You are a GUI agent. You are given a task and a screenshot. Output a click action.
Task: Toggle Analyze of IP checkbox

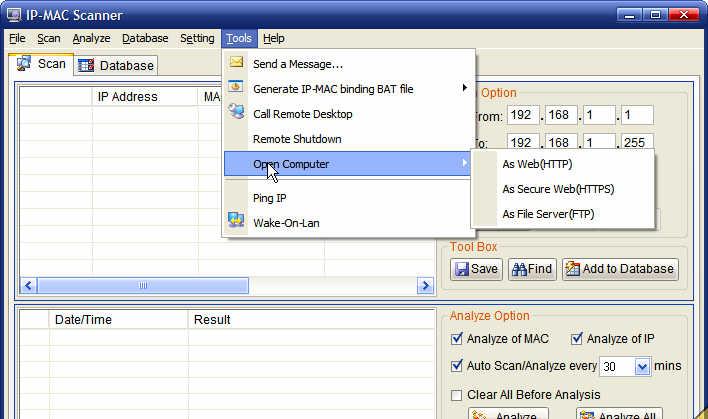pyautogui.click(x=577, y=339)
